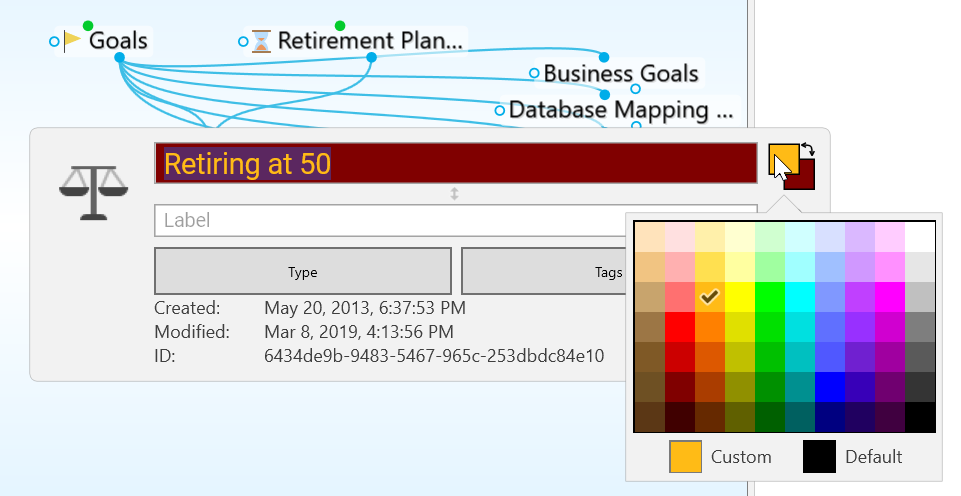Click the scales thought icon
Viewport: 961px width, 496px height.
click(94, 190)
